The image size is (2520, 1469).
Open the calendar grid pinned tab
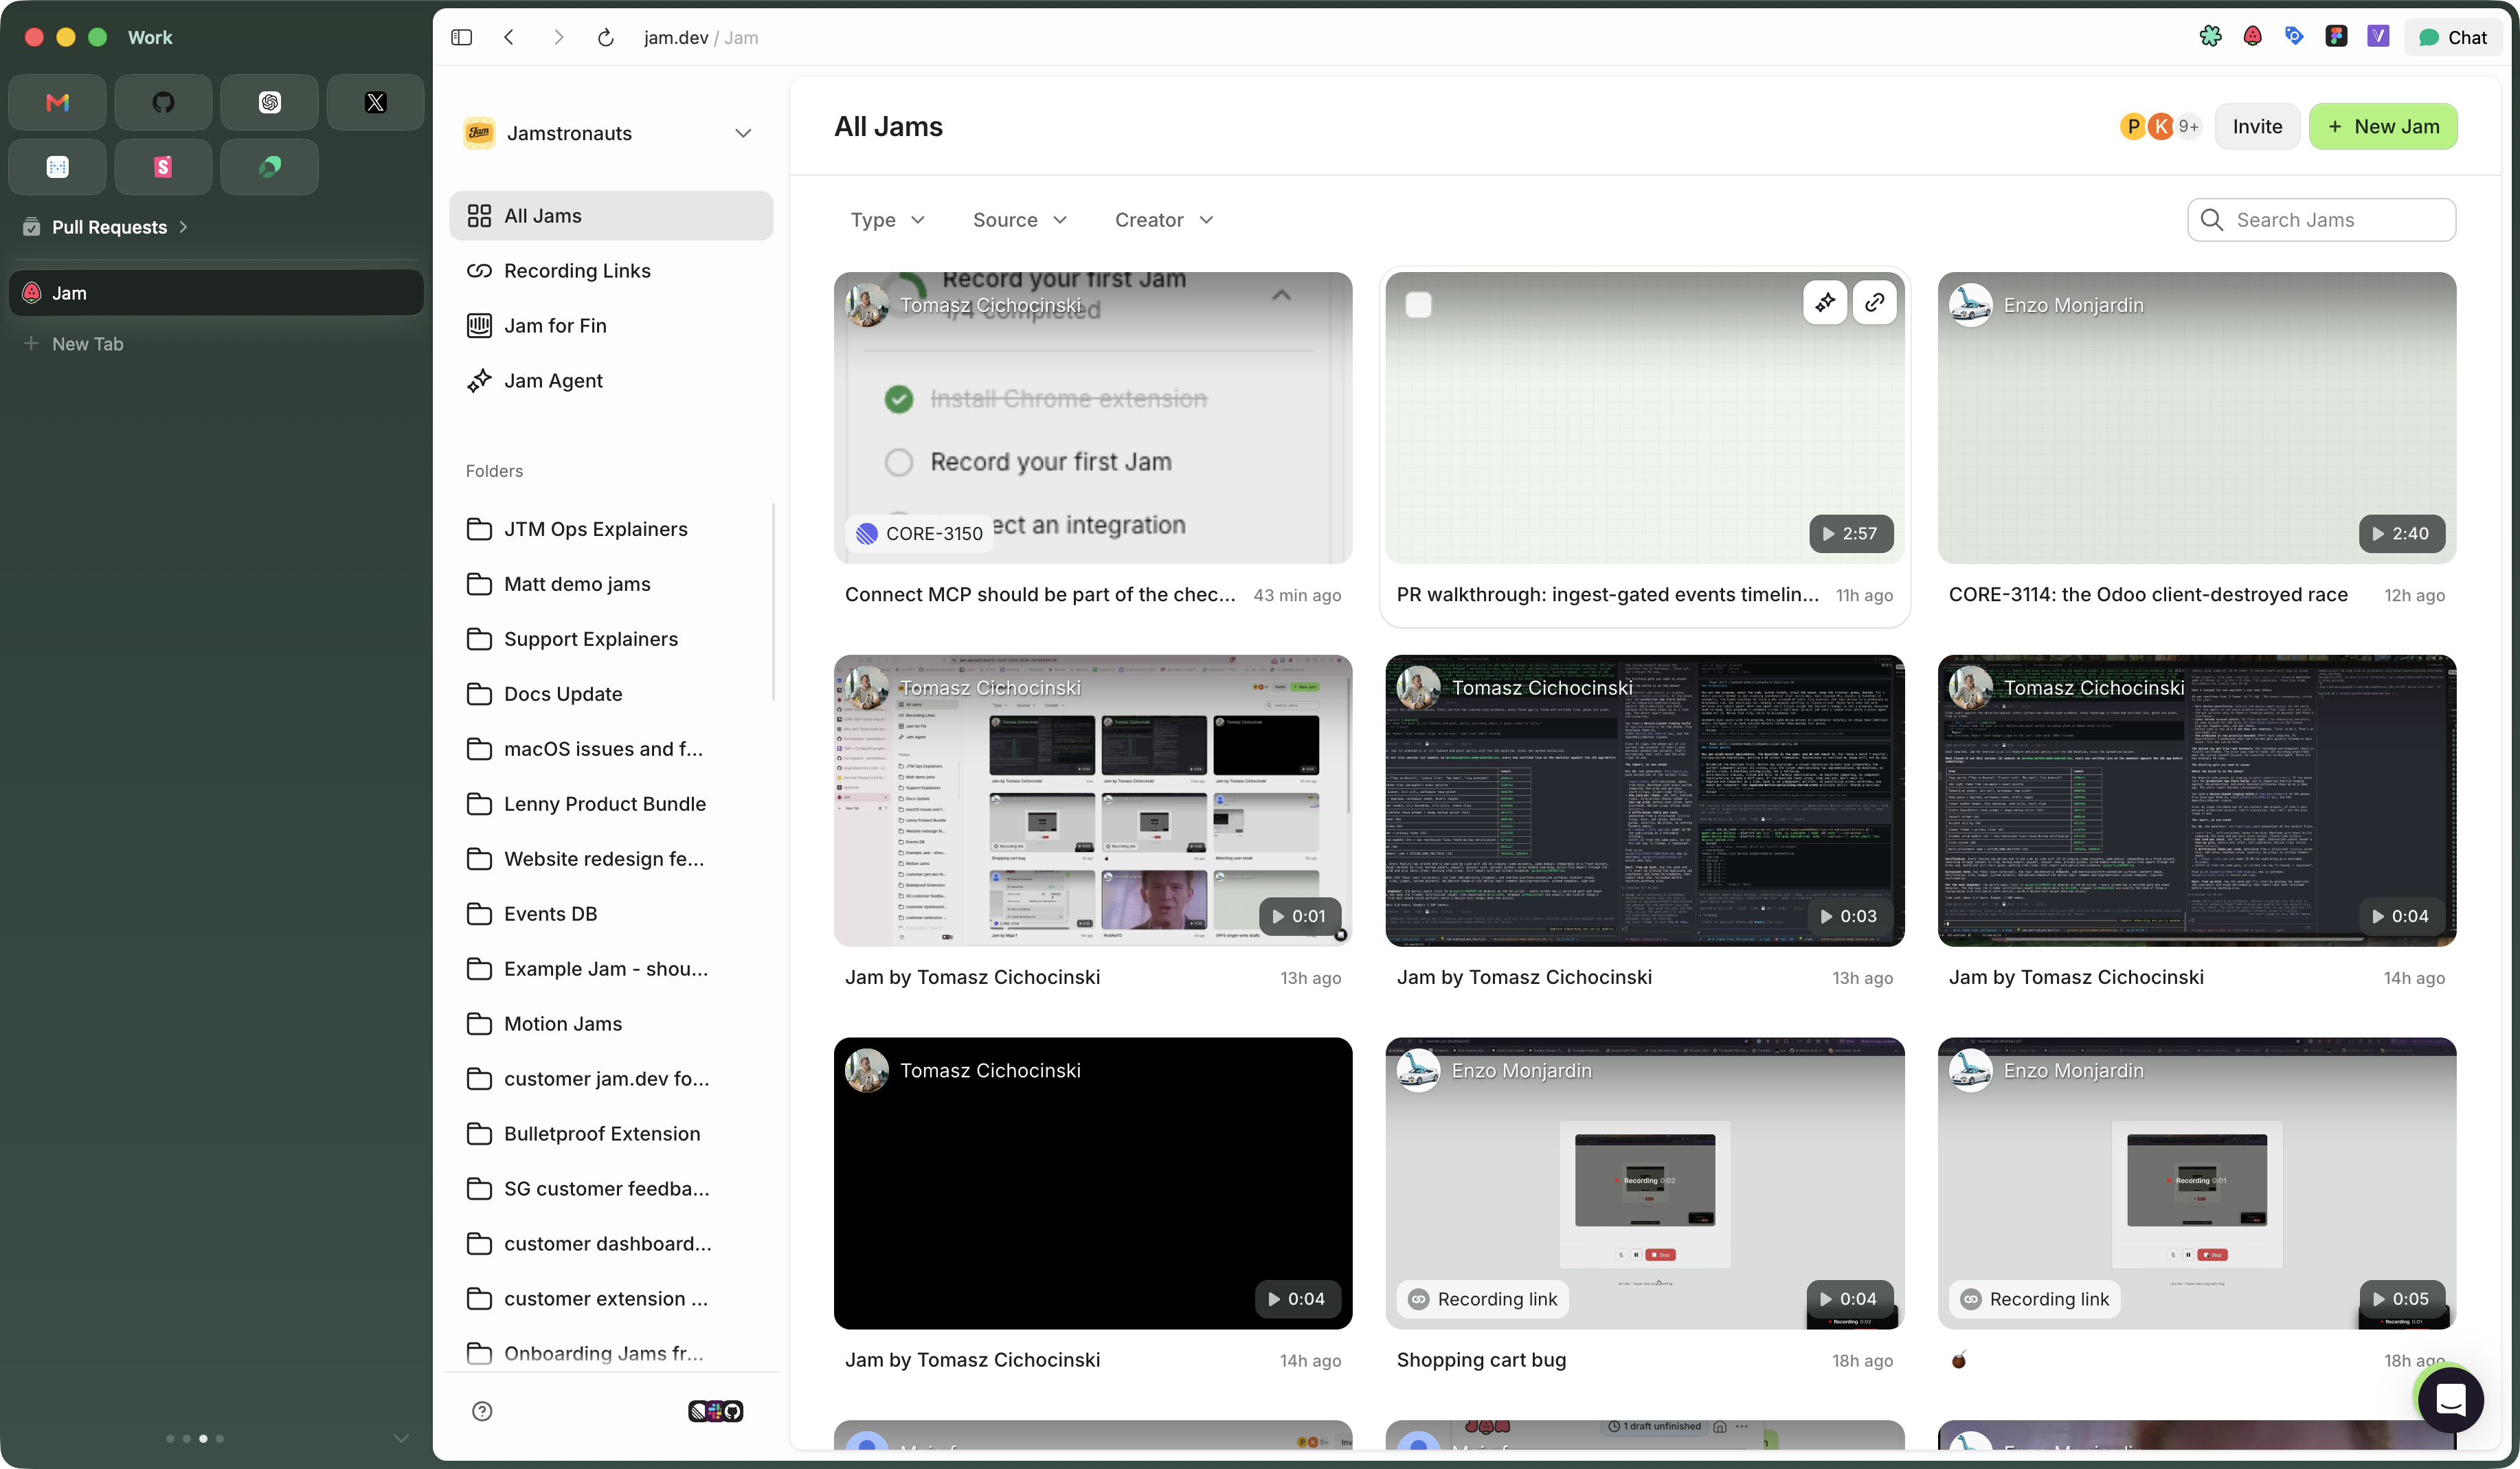click(57, 166)
